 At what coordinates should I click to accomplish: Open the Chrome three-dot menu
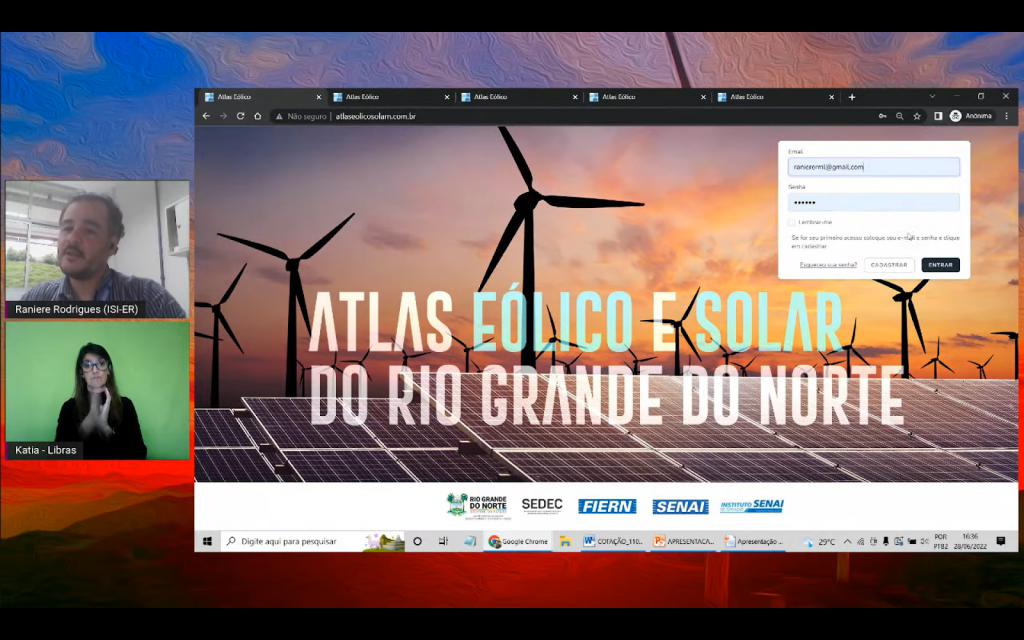click(1006, 116)
